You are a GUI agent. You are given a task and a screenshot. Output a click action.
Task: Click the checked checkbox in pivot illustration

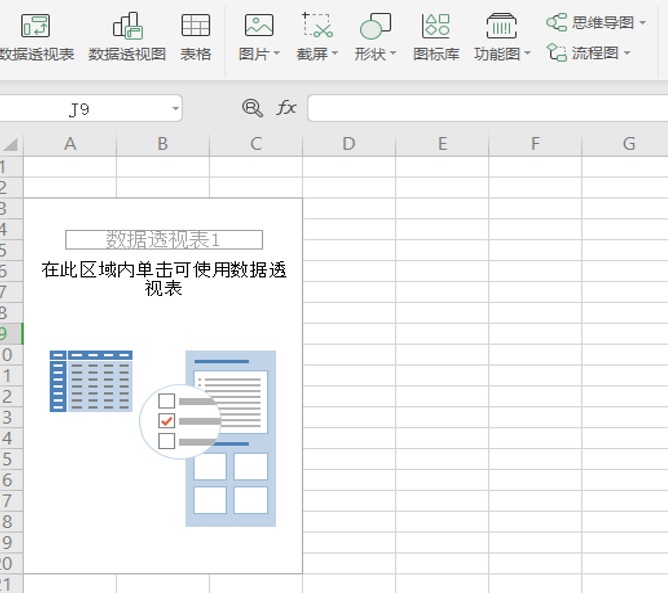point(167,421)
